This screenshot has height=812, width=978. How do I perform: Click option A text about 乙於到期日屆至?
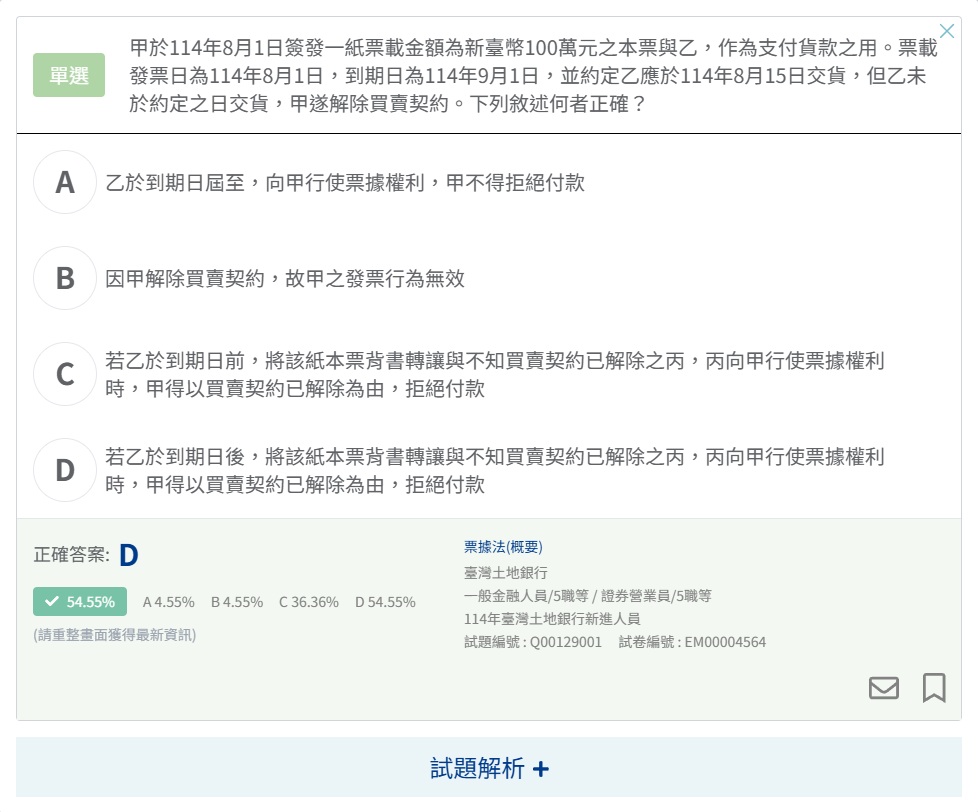[345, 183]
